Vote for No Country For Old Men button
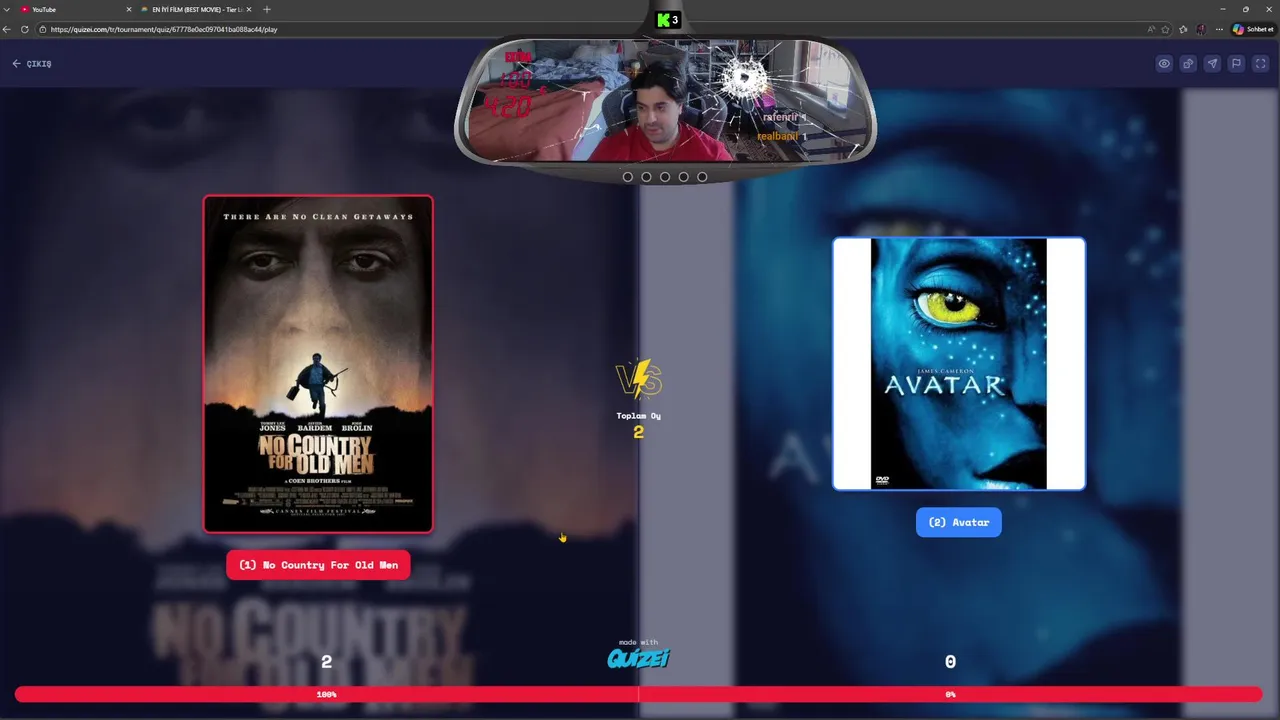The height and width of the screenshot is (720, 1280). (318, 565)
